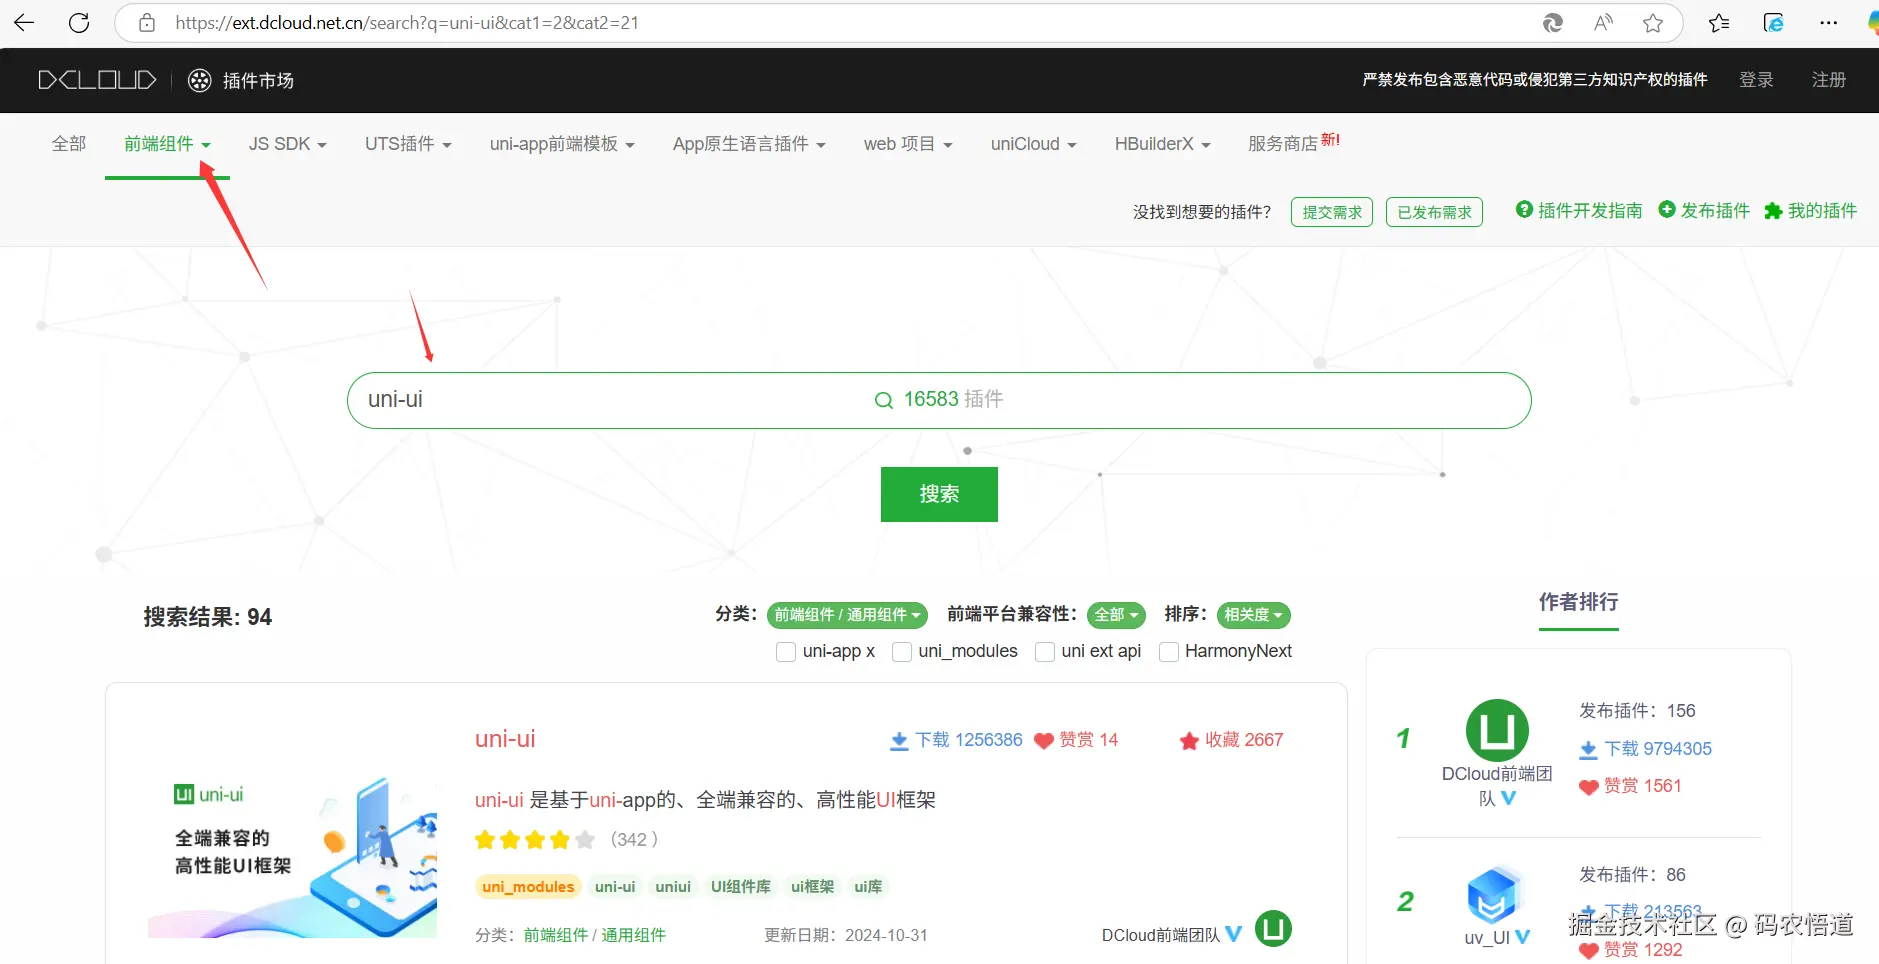The height and width of the screenshot is (964, 1879).
Task: Open the uv_UI author avatar
Action: (1492, 895)
